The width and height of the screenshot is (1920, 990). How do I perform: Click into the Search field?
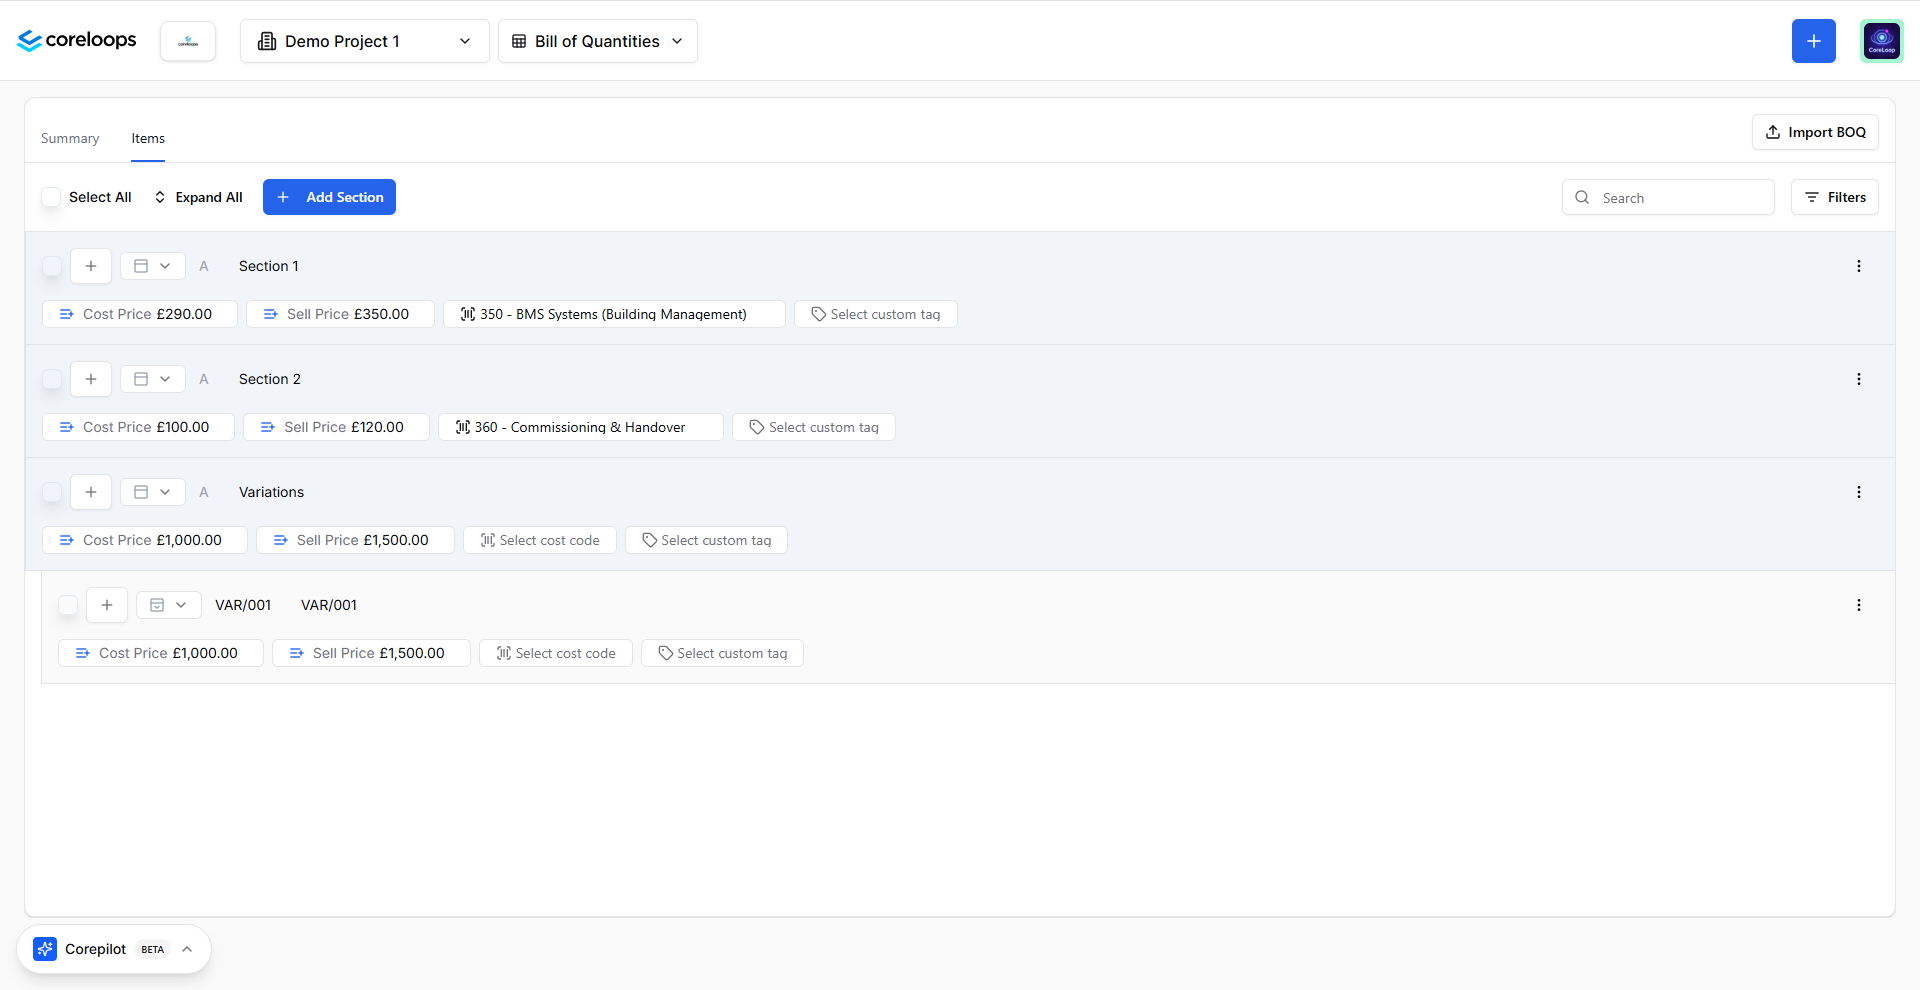(1668, 197)
